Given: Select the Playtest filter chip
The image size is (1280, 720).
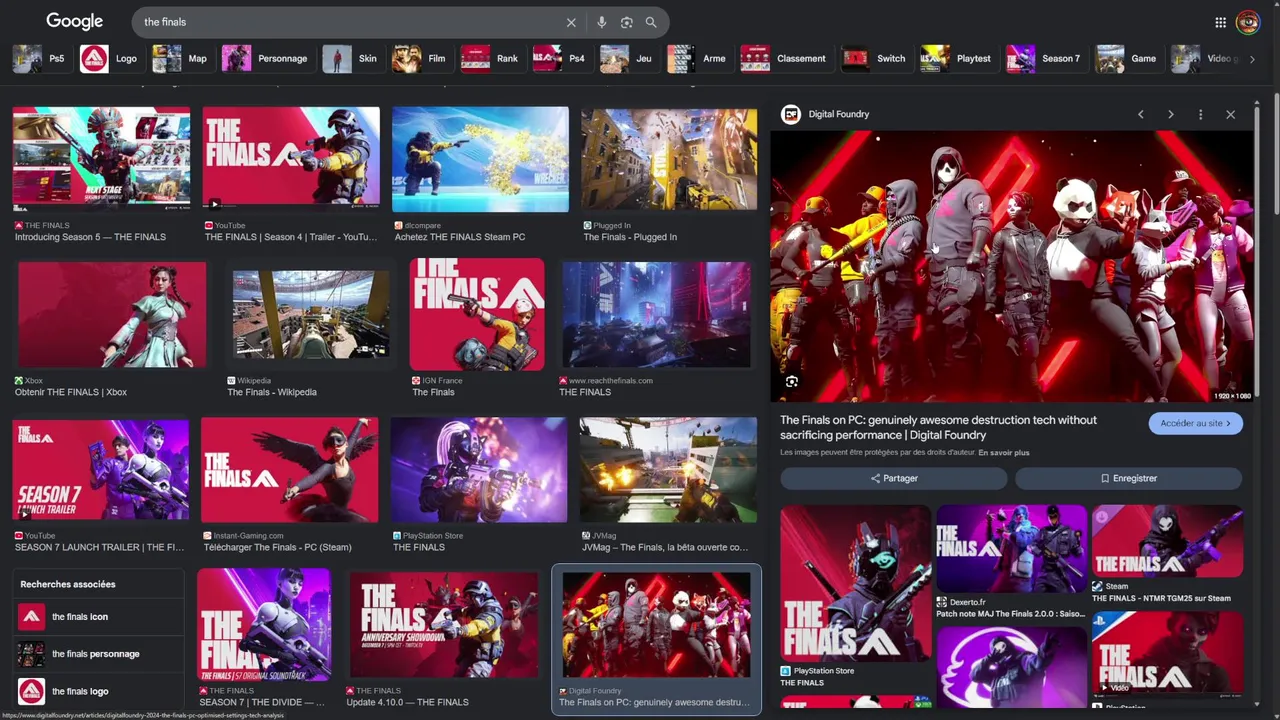Looking at the screenshot, I should coord(957,58).
